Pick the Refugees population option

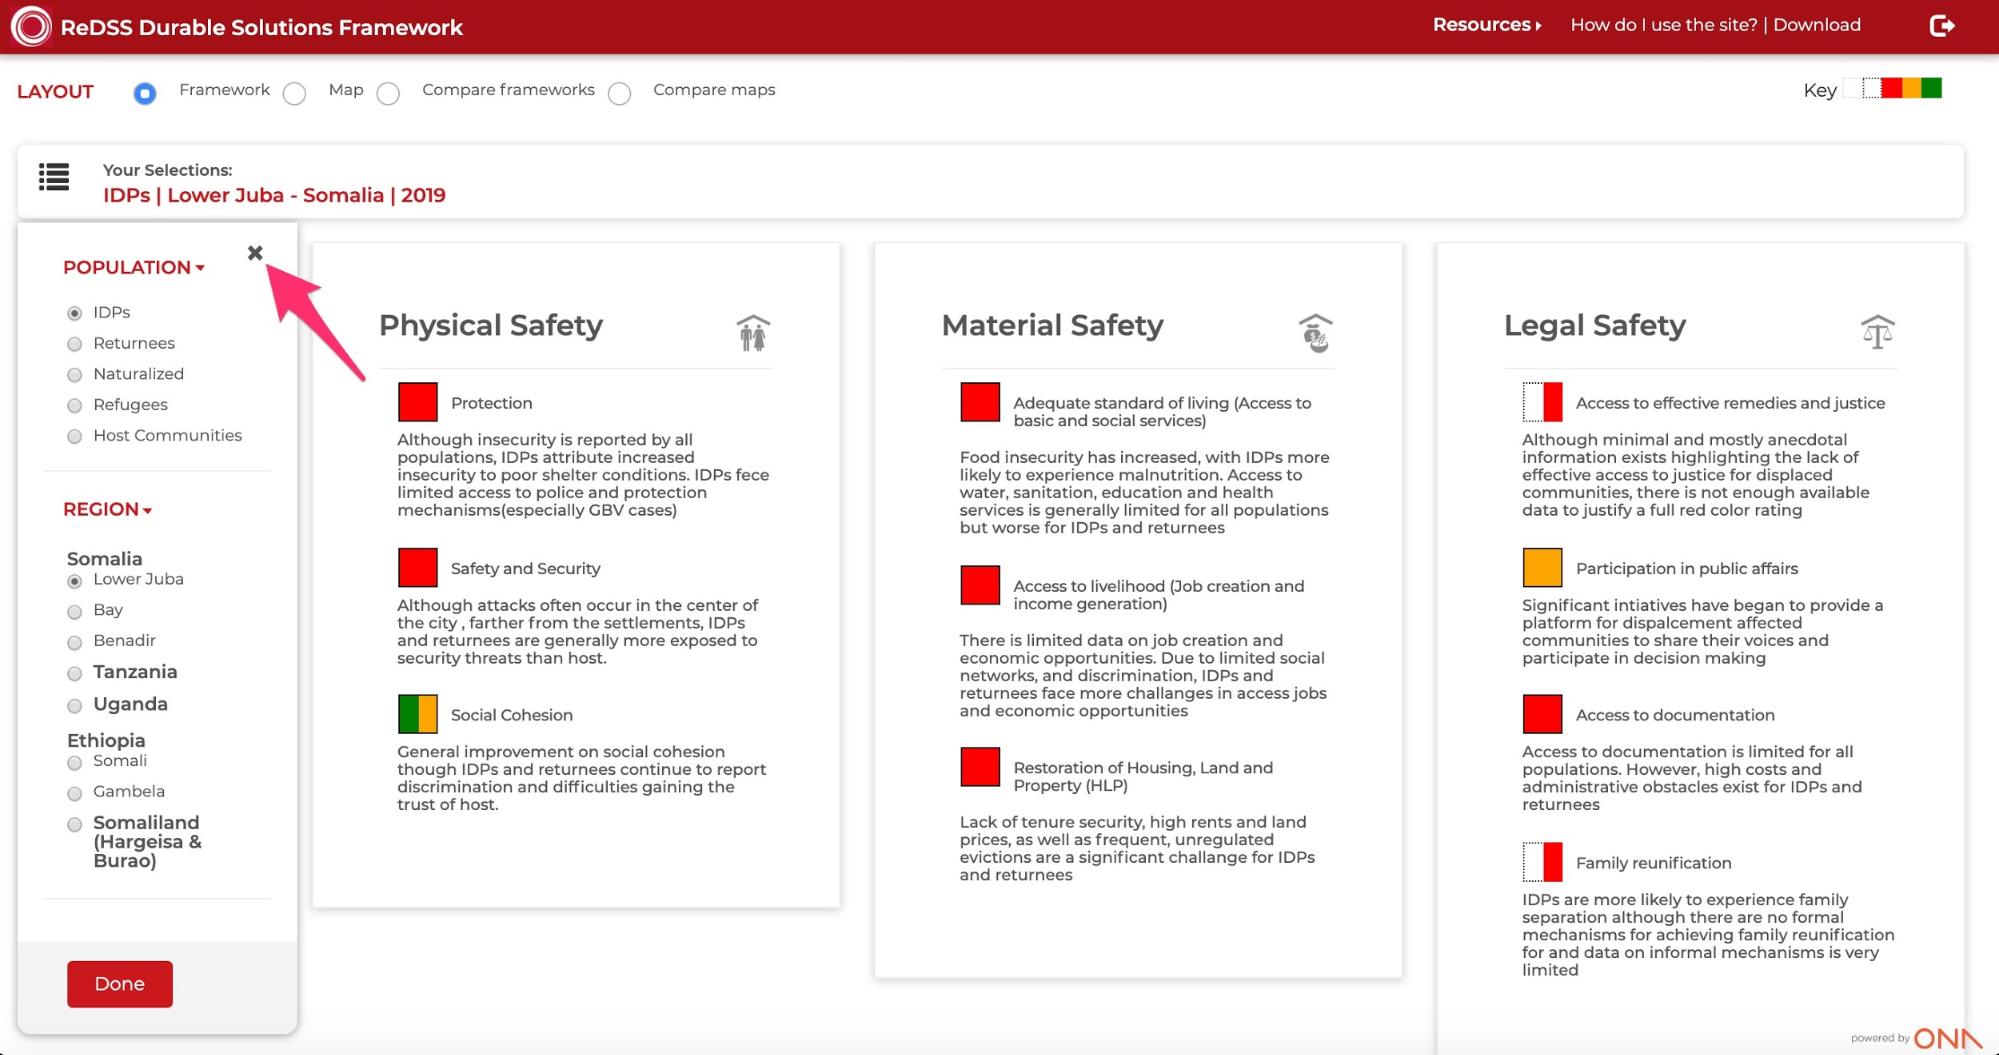click(x=74, y=406)
